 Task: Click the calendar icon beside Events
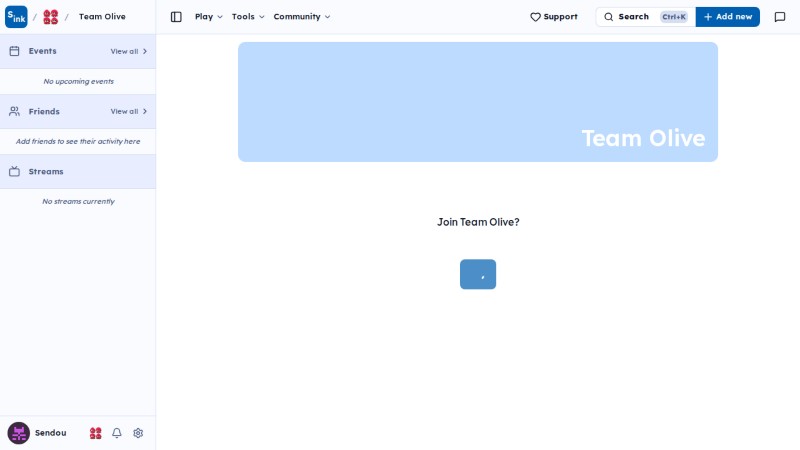(x=14, y=51)
